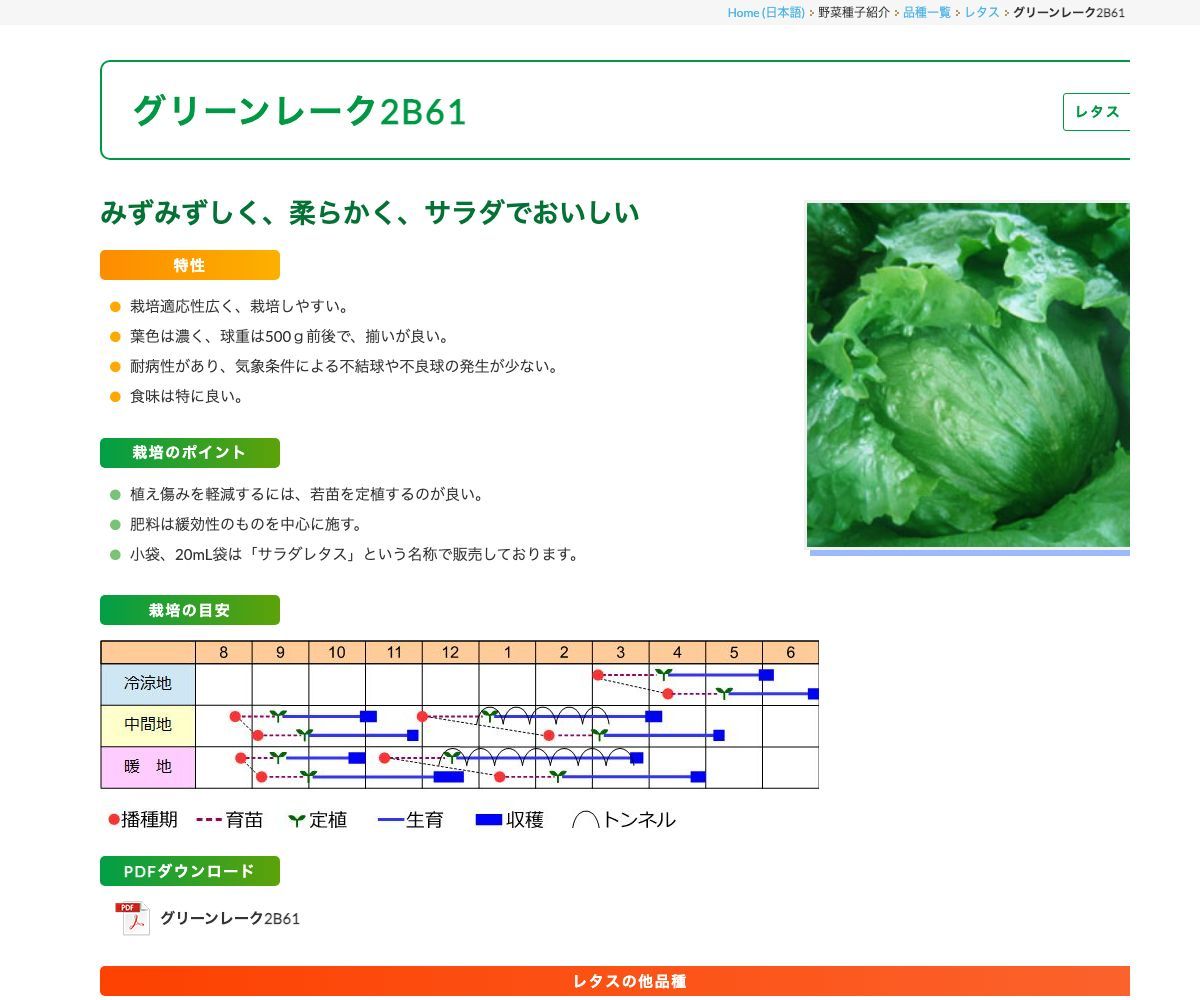Open the PDFダウンロード section header

click(x=189, y=871)
